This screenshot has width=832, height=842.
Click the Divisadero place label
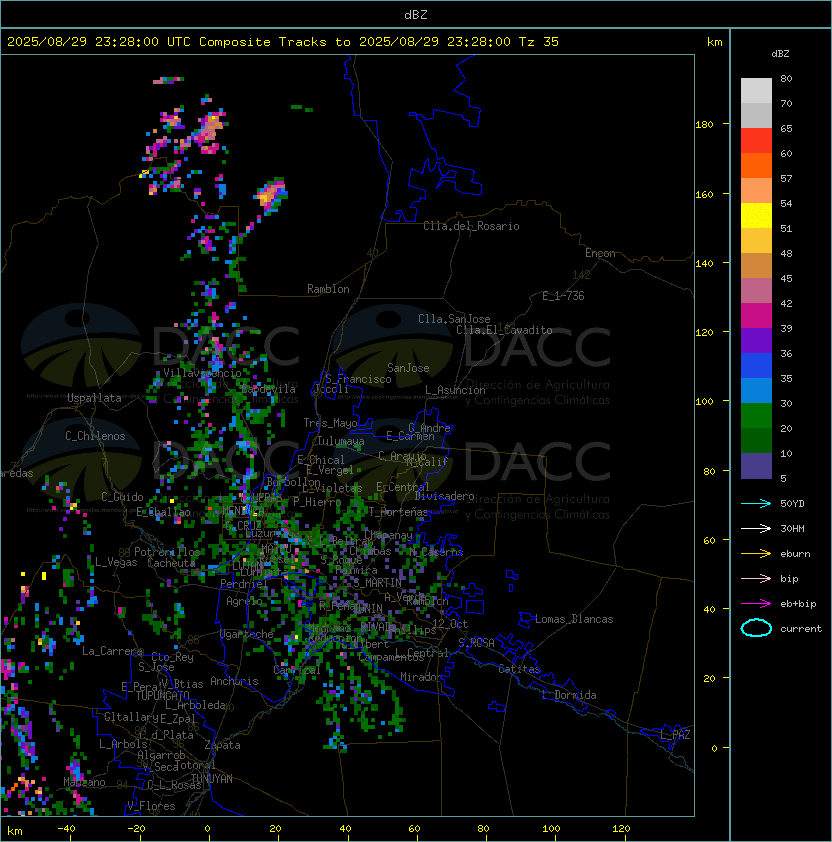pyautogui.click(x=445, y=496)
